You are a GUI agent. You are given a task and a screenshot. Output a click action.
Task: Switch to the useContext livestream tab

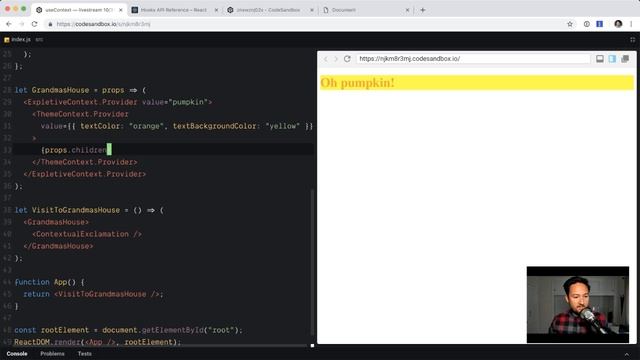point(78,10)
